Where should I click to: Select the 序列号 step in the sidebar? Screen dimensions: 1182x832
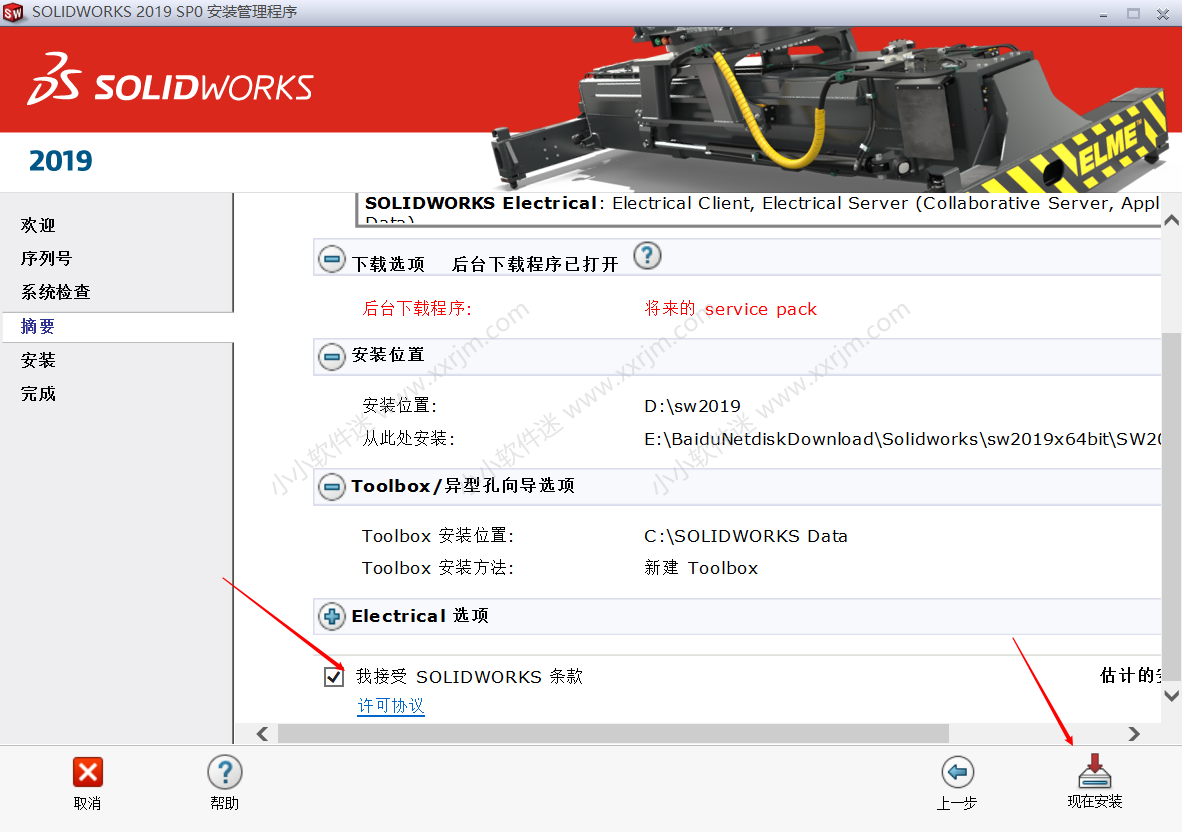[46, 258]
